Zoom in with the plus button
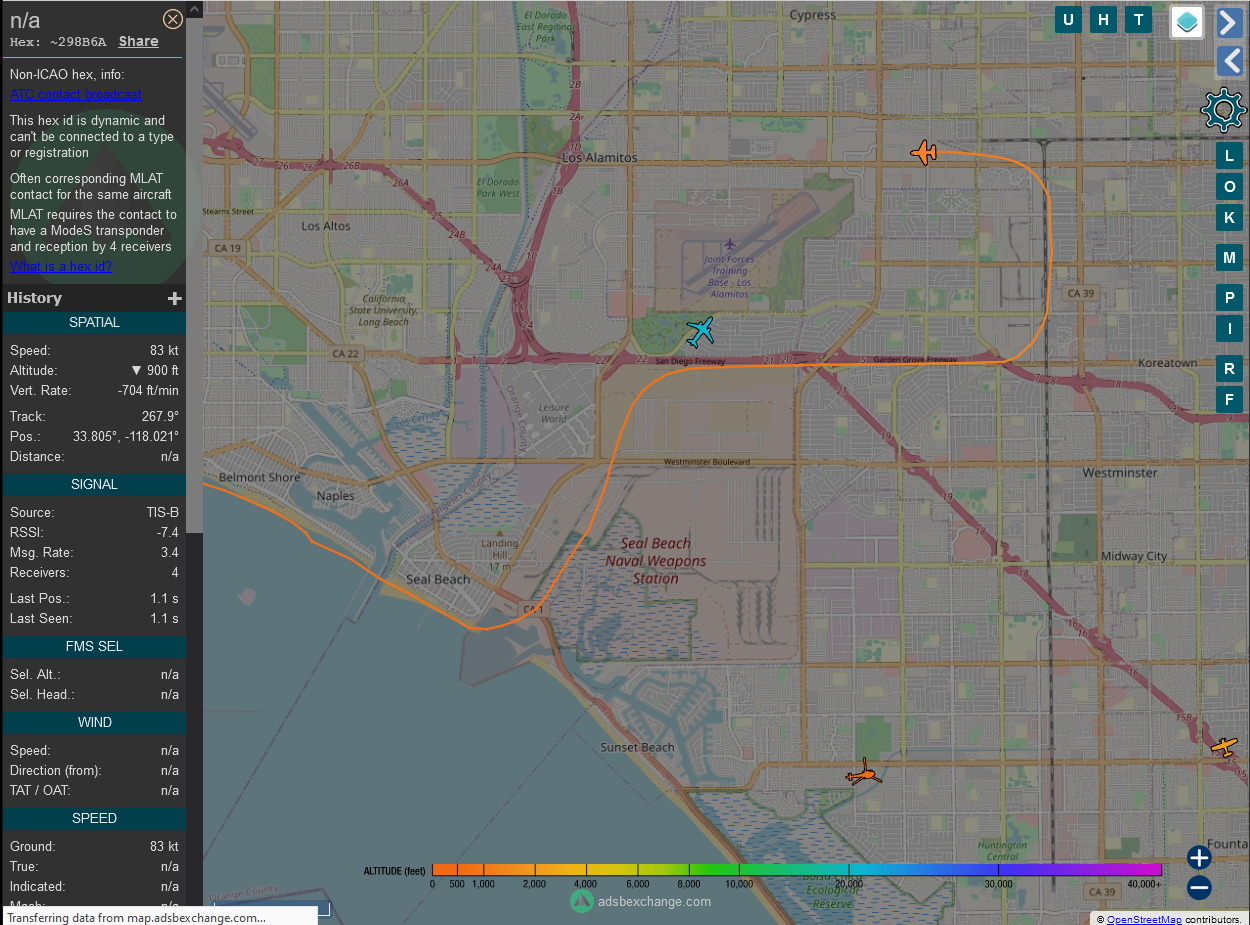The height and width of the screenshot is (925, 1250). point(1199,857)
